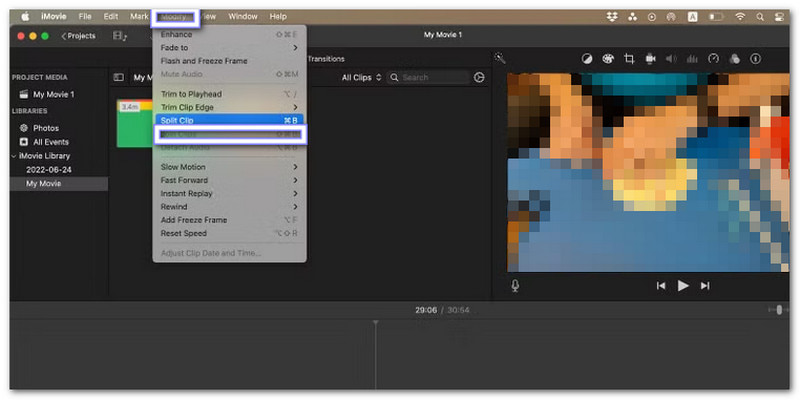This screenshot has width=800, height=400.
Task: Click the clip information icon
Action: coord(757,59)
